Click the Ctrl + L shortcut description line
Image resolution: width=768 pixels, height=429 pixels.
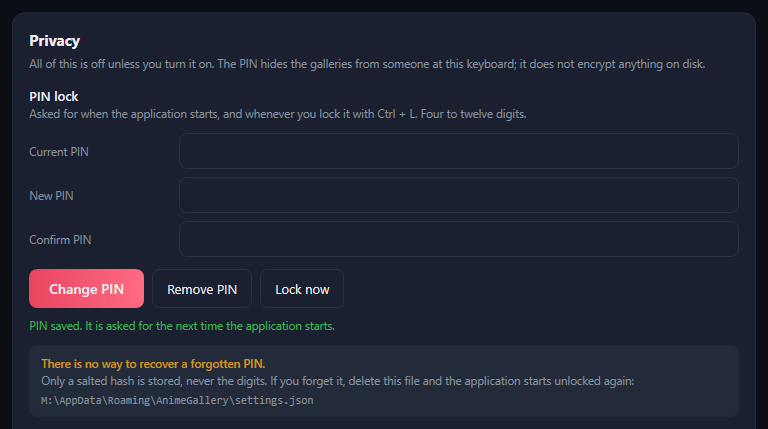(278, 114)
